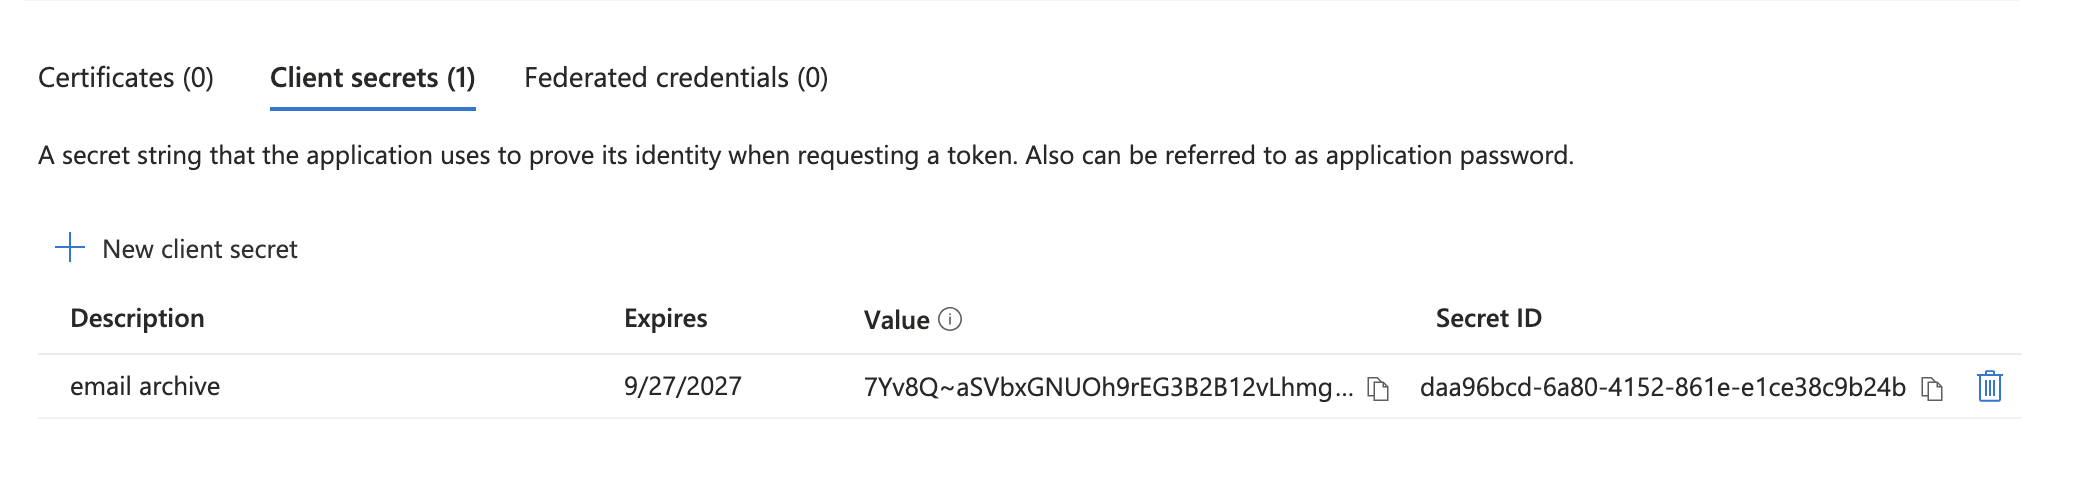Viewport: 2080px width, 488px height.
Task: Click the Secret ID column header
Action: pyautogui.click(x=1488, y=318)
